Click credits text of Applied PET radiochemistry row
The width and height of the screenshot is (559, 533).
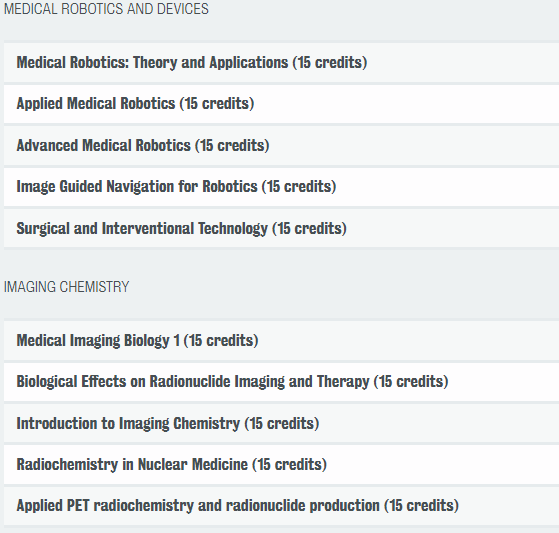click(x=421, y=506)
